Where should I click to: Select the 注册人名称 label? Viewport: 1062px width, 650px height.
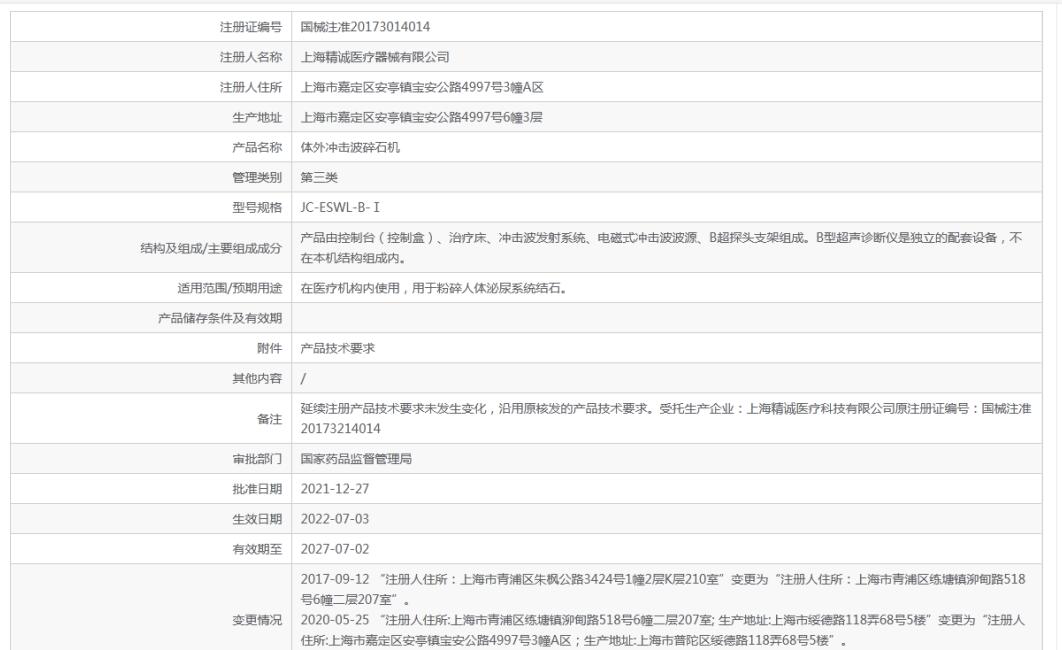(x=251, y=58)
